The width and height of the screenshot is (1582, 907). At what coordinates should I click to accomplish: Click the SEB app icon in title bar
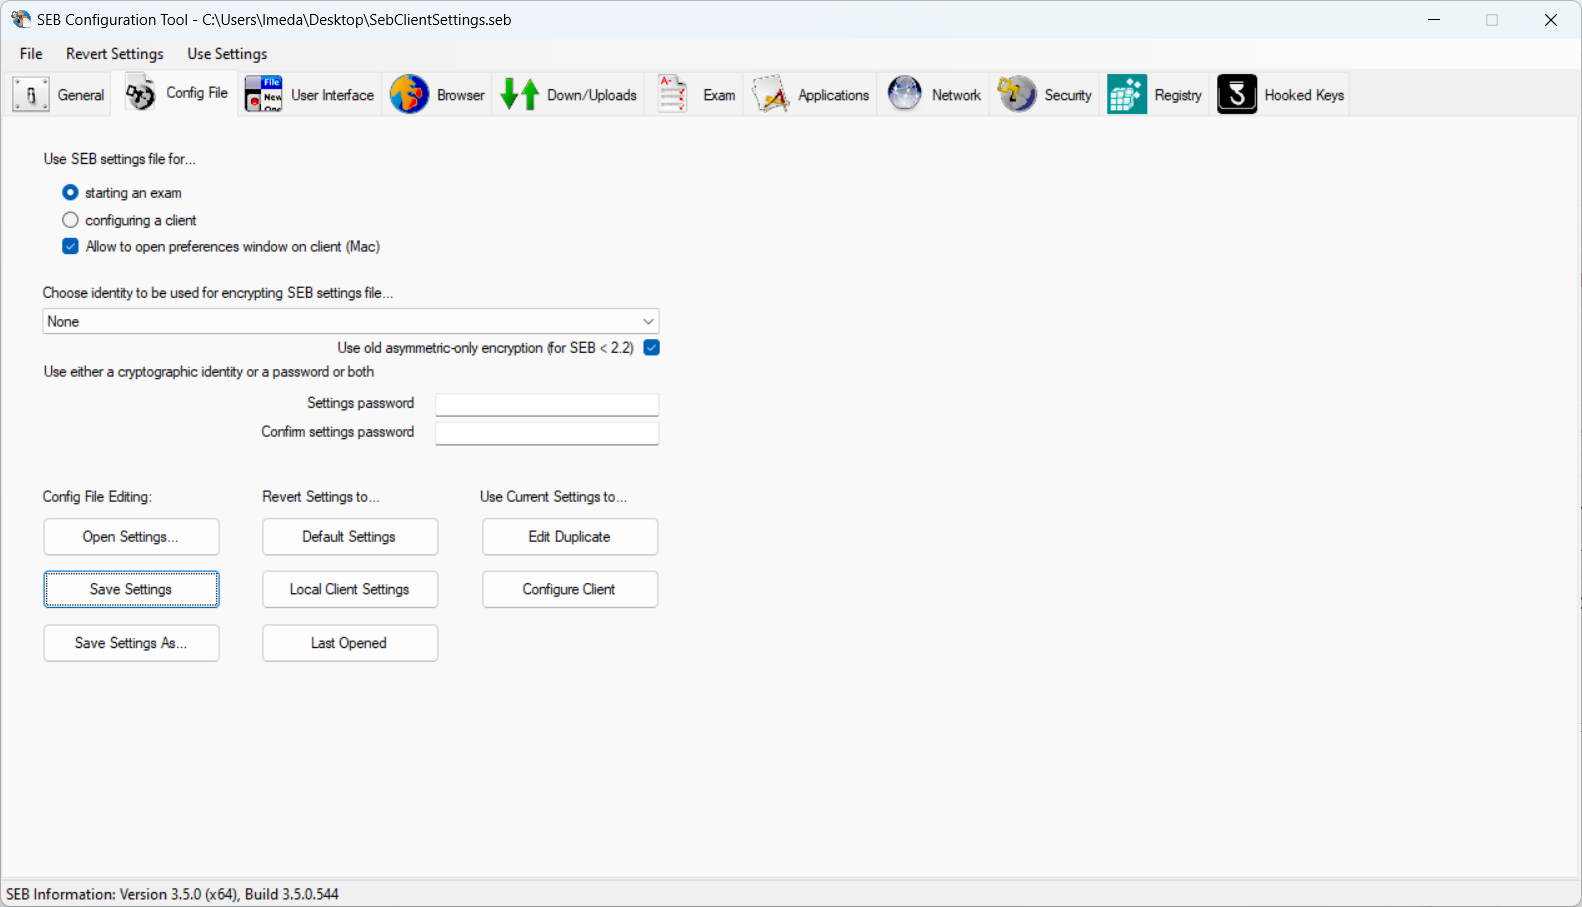coord(21,19)
